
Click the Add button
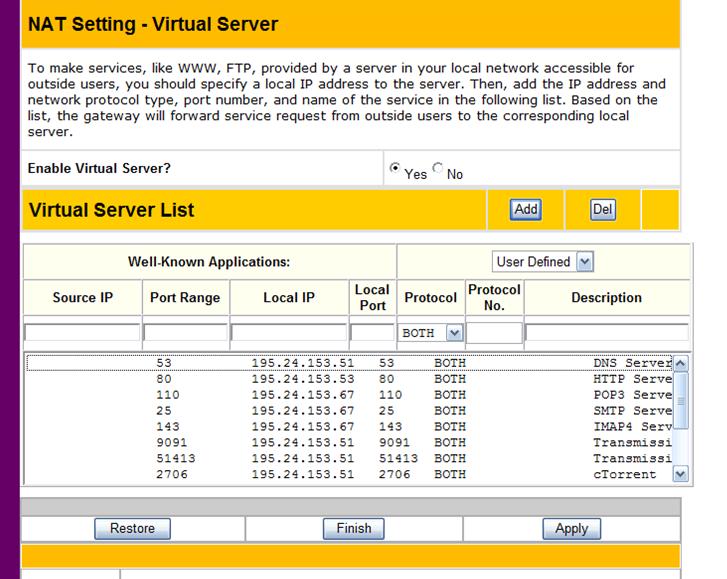click(526, 210)
